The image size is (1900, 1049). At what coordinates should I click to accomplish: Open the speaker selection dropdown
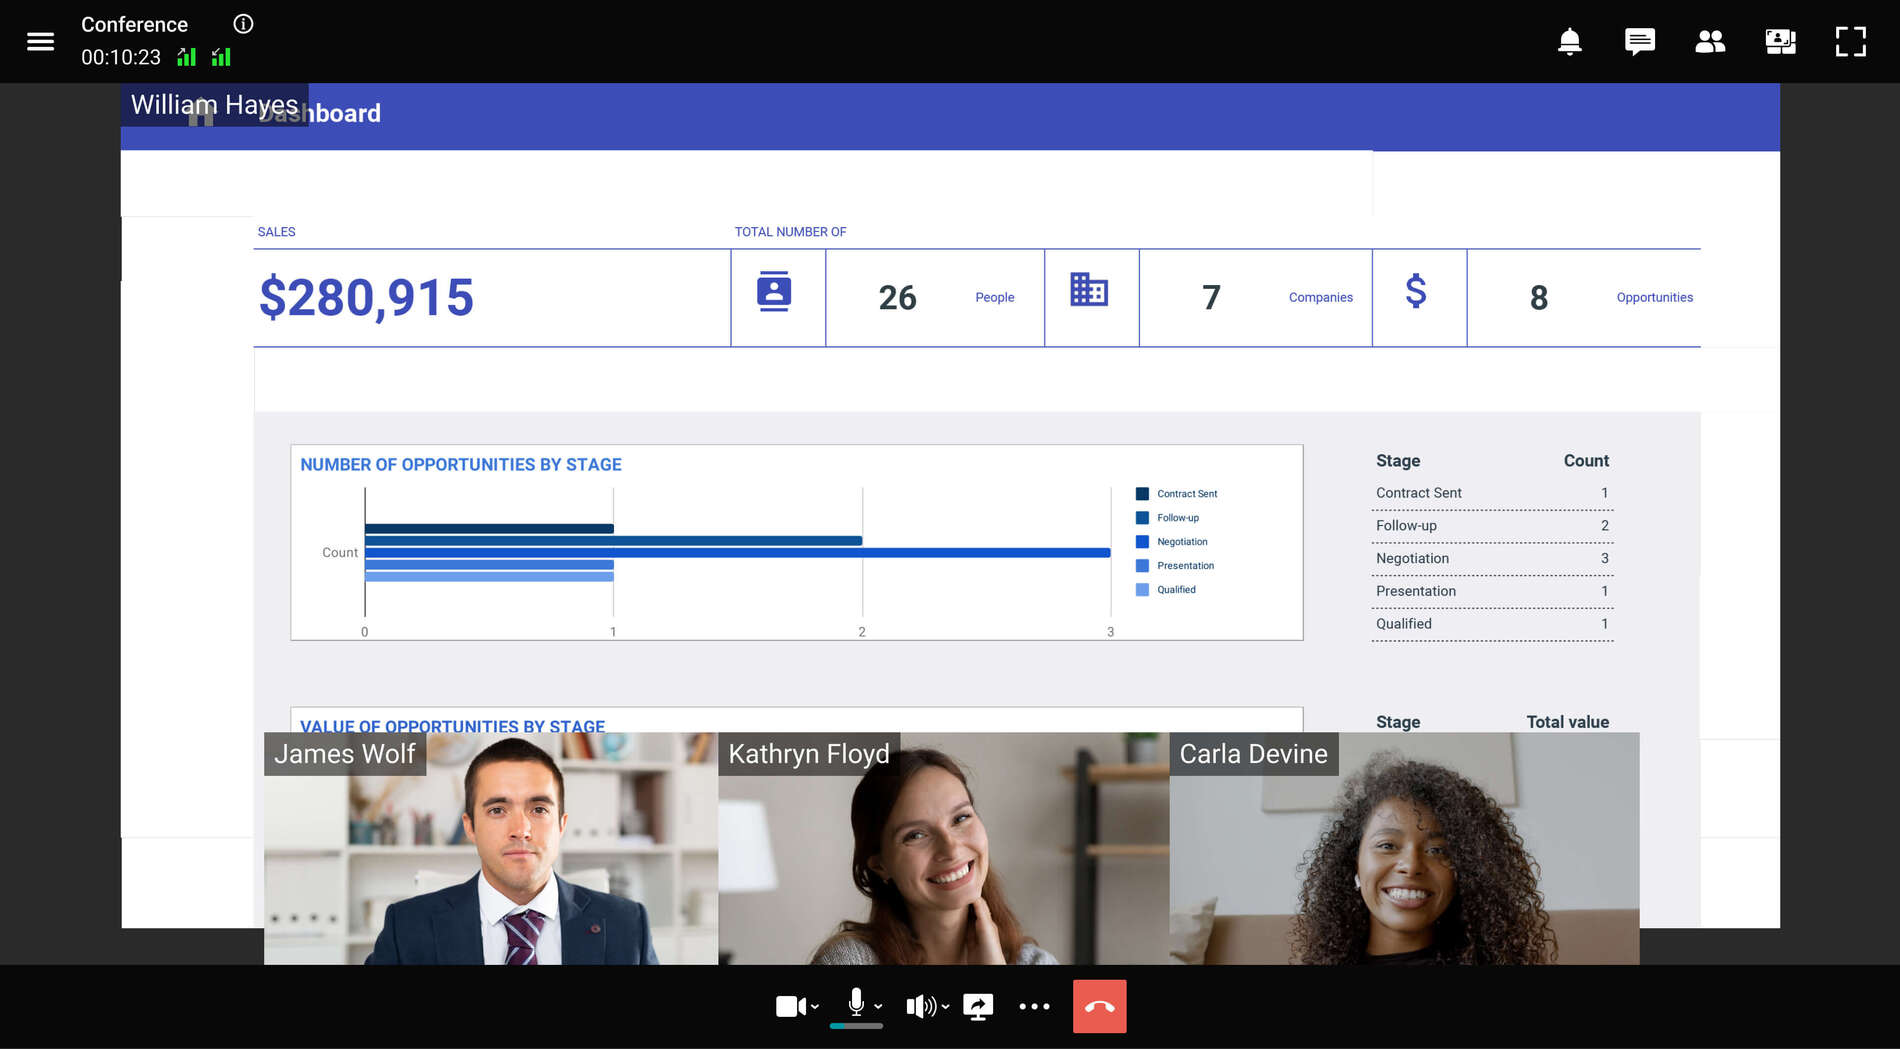point(943,1008)
